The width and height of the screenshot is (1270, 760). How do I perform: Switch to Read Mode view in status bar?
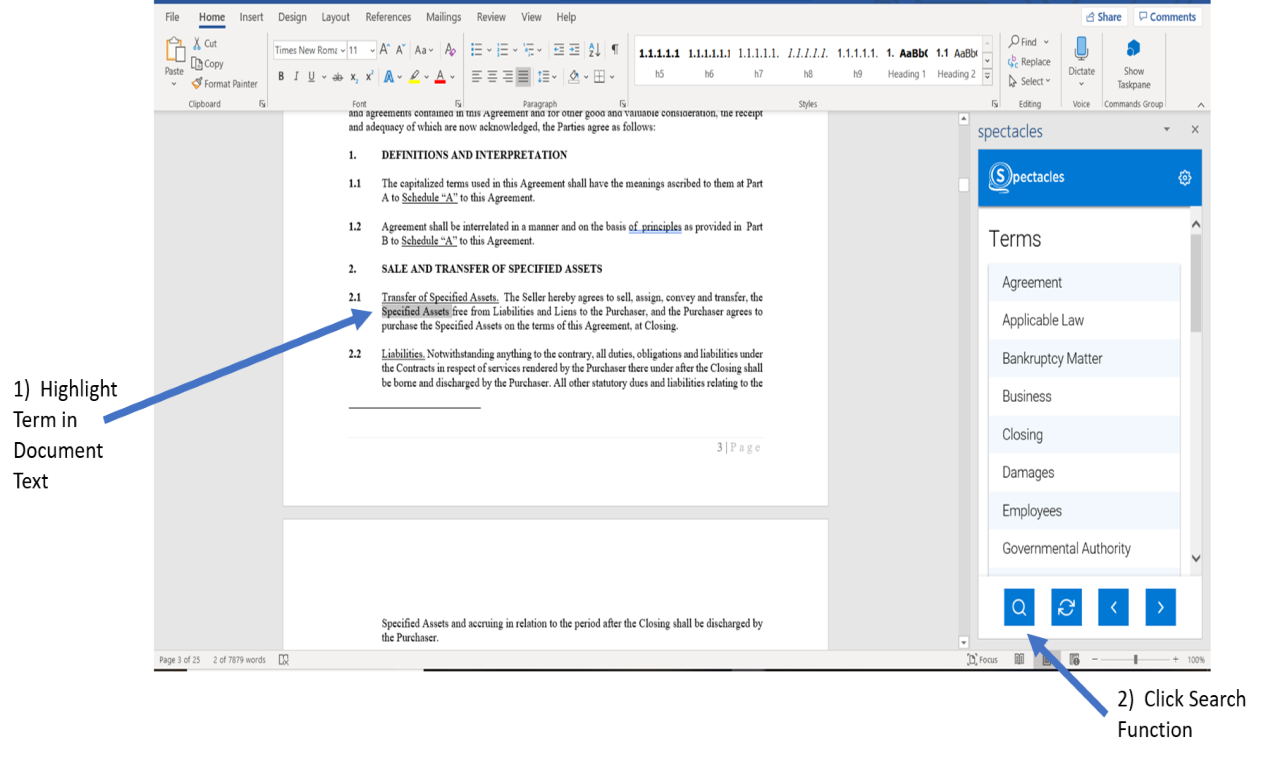point(1019,660)
